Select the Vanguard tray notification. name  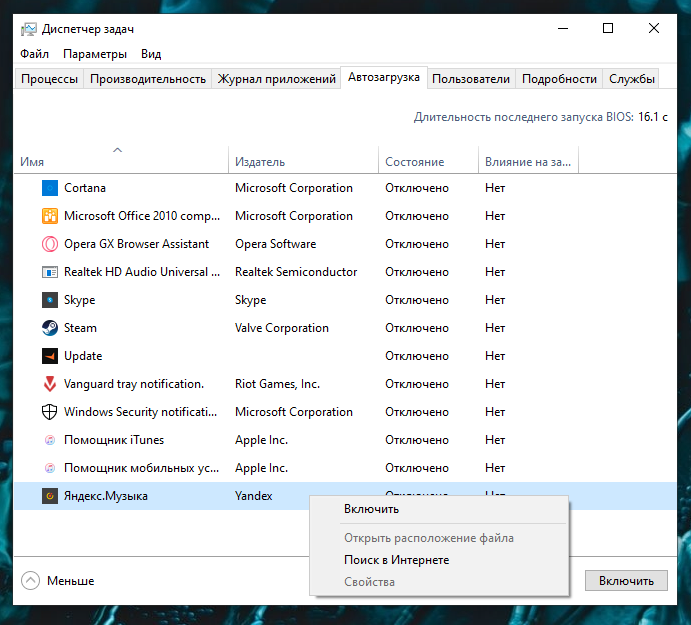(x=134, y=384)
